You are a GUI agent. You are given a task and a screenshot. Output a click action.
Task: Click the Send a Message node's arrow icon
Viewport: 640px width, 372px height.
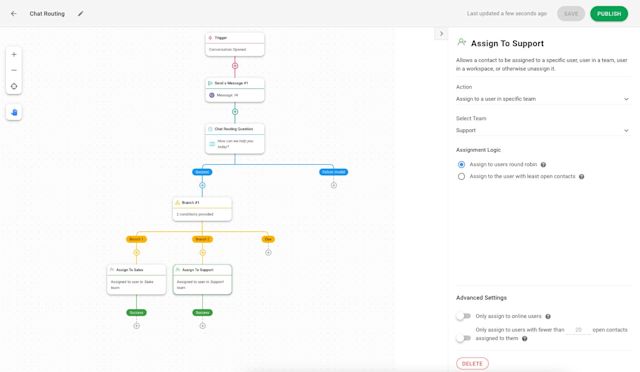[x=210, y=83]
